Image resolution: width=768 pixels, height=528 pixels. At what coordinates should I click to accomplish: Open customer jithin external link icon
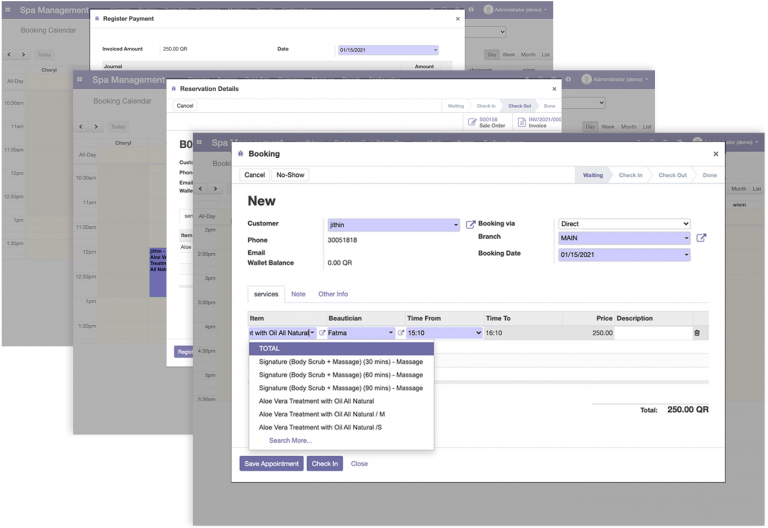471,225
